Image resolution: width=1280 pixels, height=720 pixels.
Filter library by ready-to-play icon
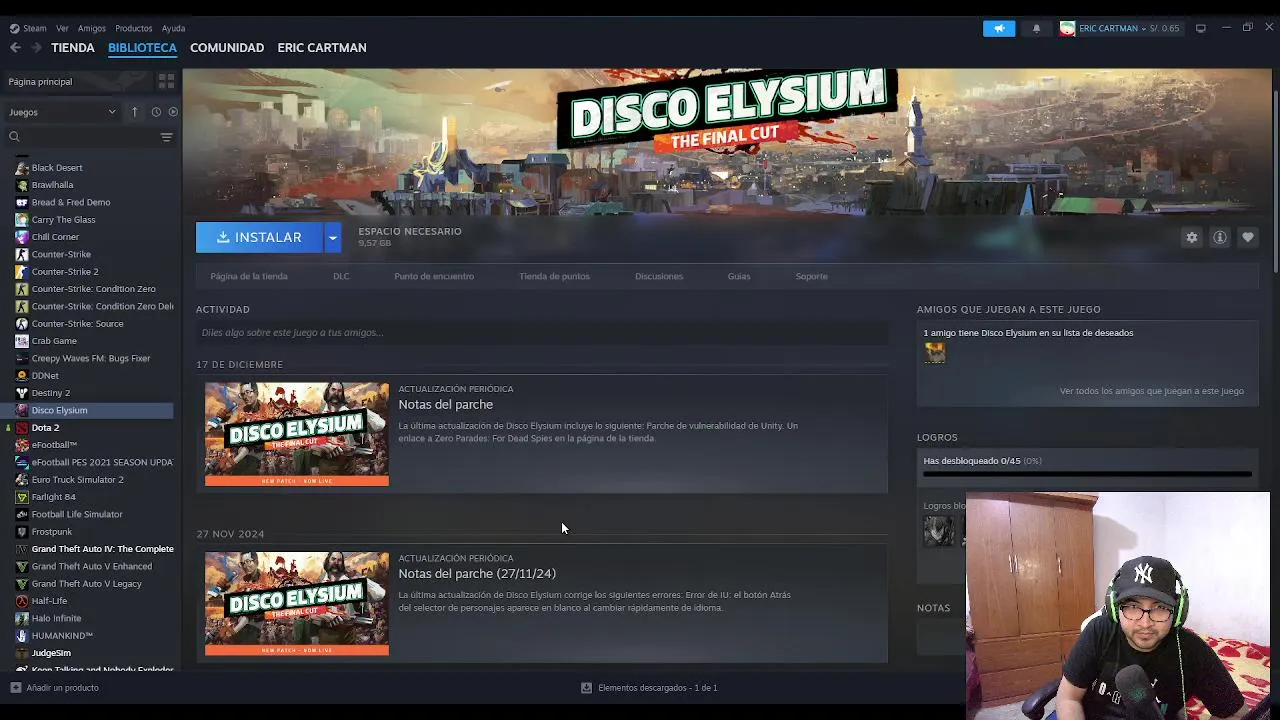tap(173, 112)
